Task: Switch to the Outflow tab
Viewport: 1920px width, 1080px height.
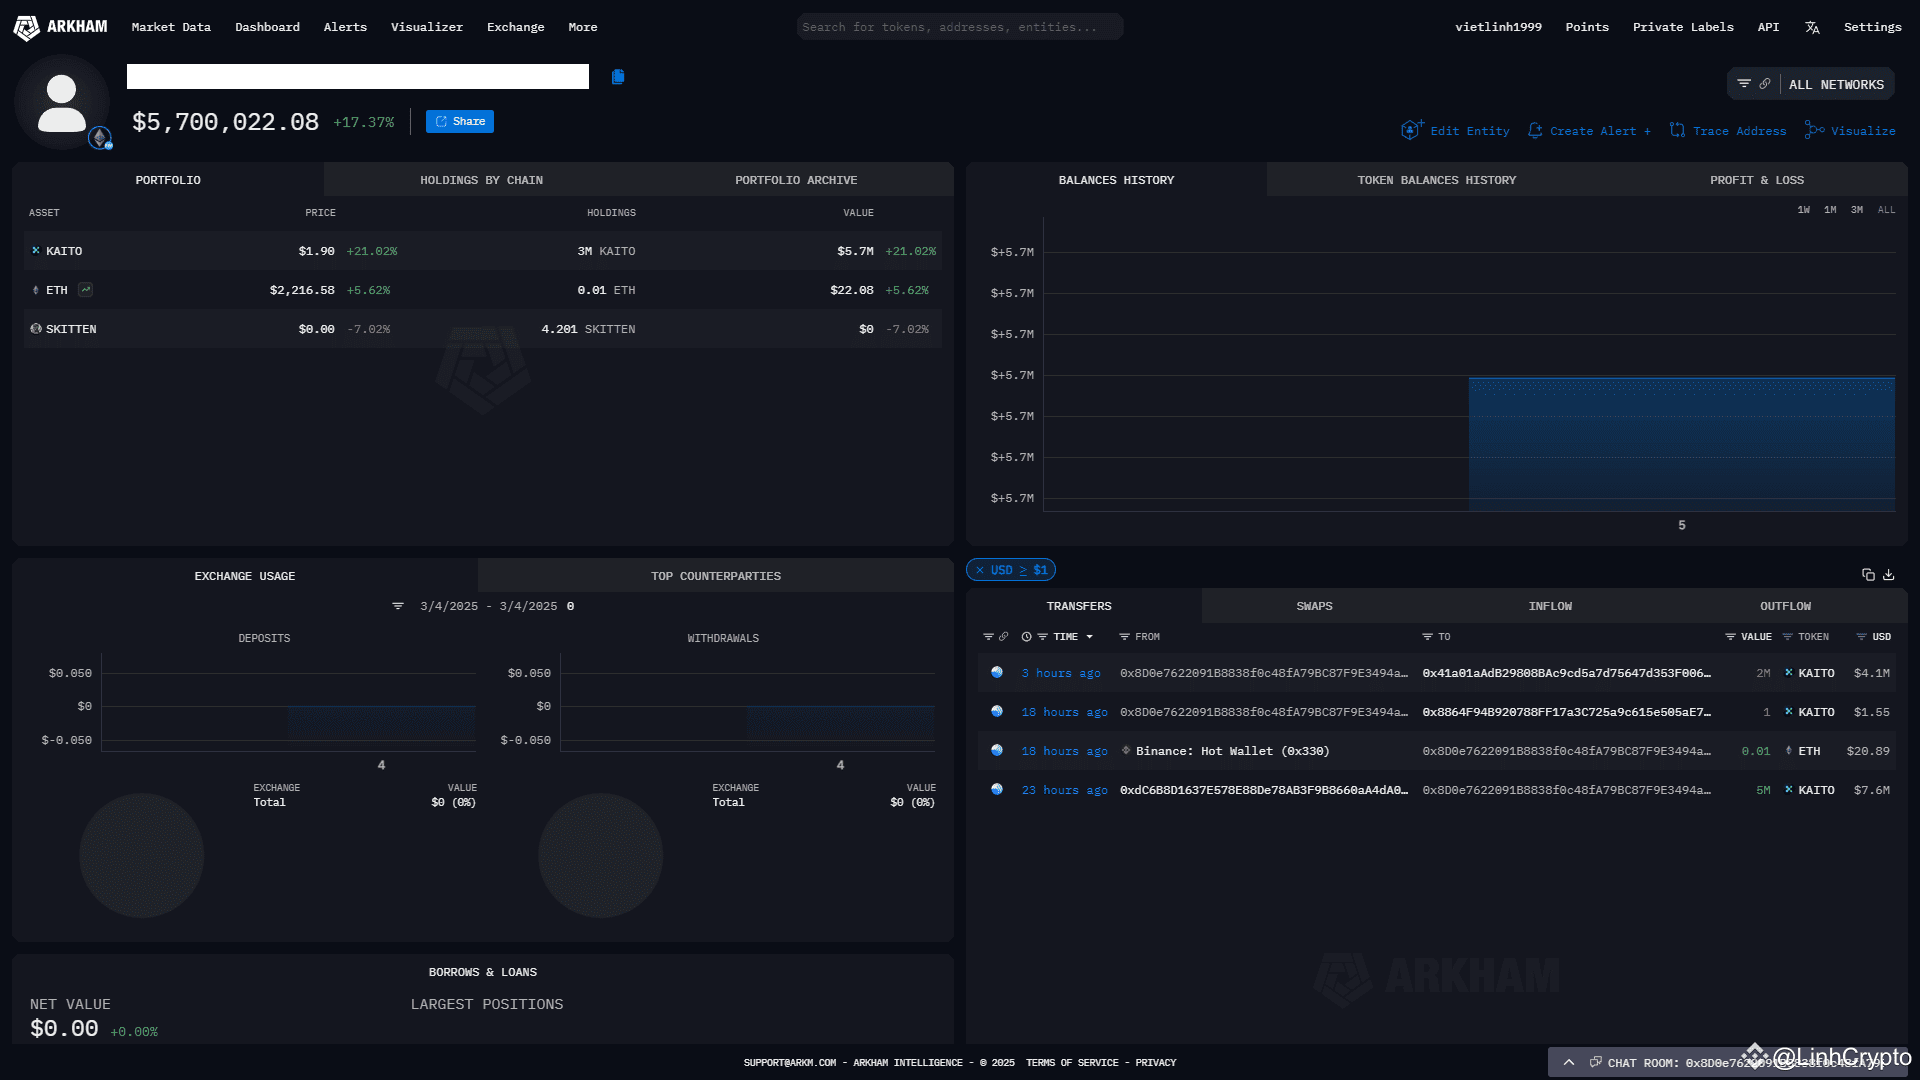Action: click(1786, 606)
